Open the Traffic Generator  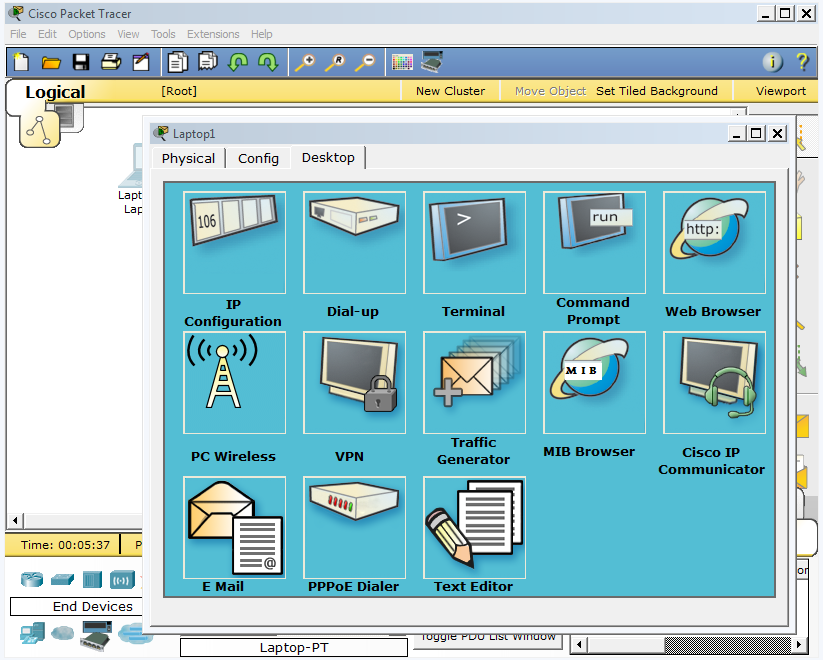[x=474, y=382]
